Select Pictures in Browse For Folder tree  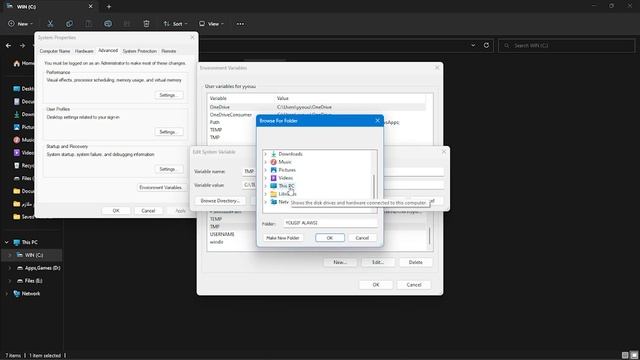(287, 170)
